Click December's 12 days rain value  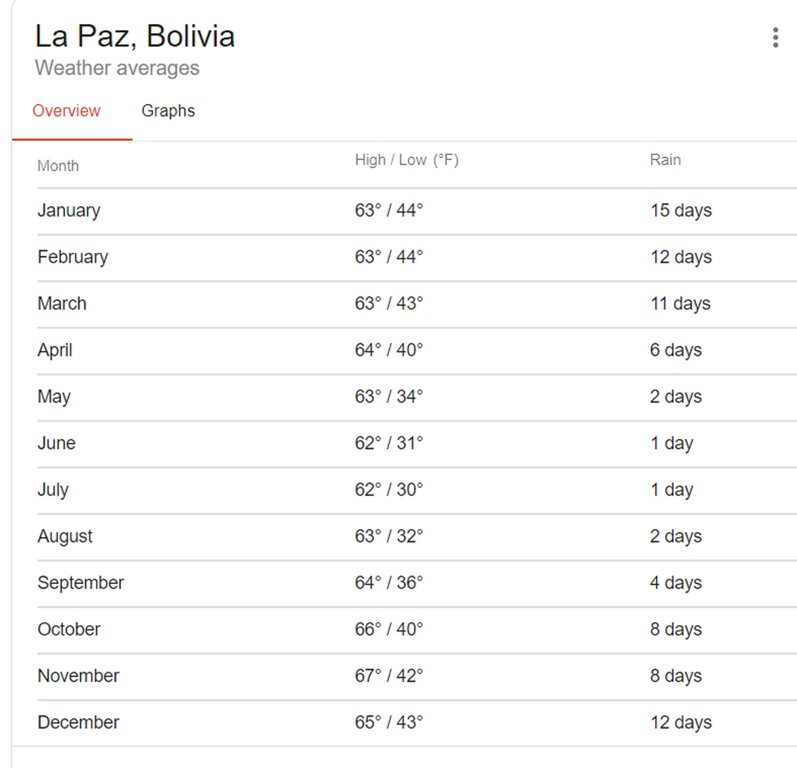(680, 722)
